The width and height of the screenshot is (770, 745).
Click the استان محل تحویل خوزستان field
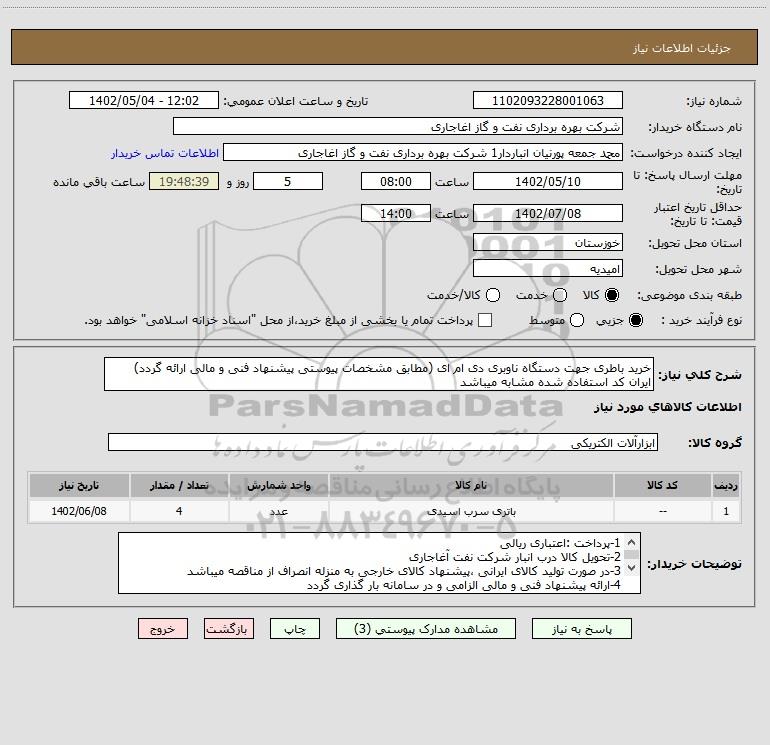pos(548,243)
